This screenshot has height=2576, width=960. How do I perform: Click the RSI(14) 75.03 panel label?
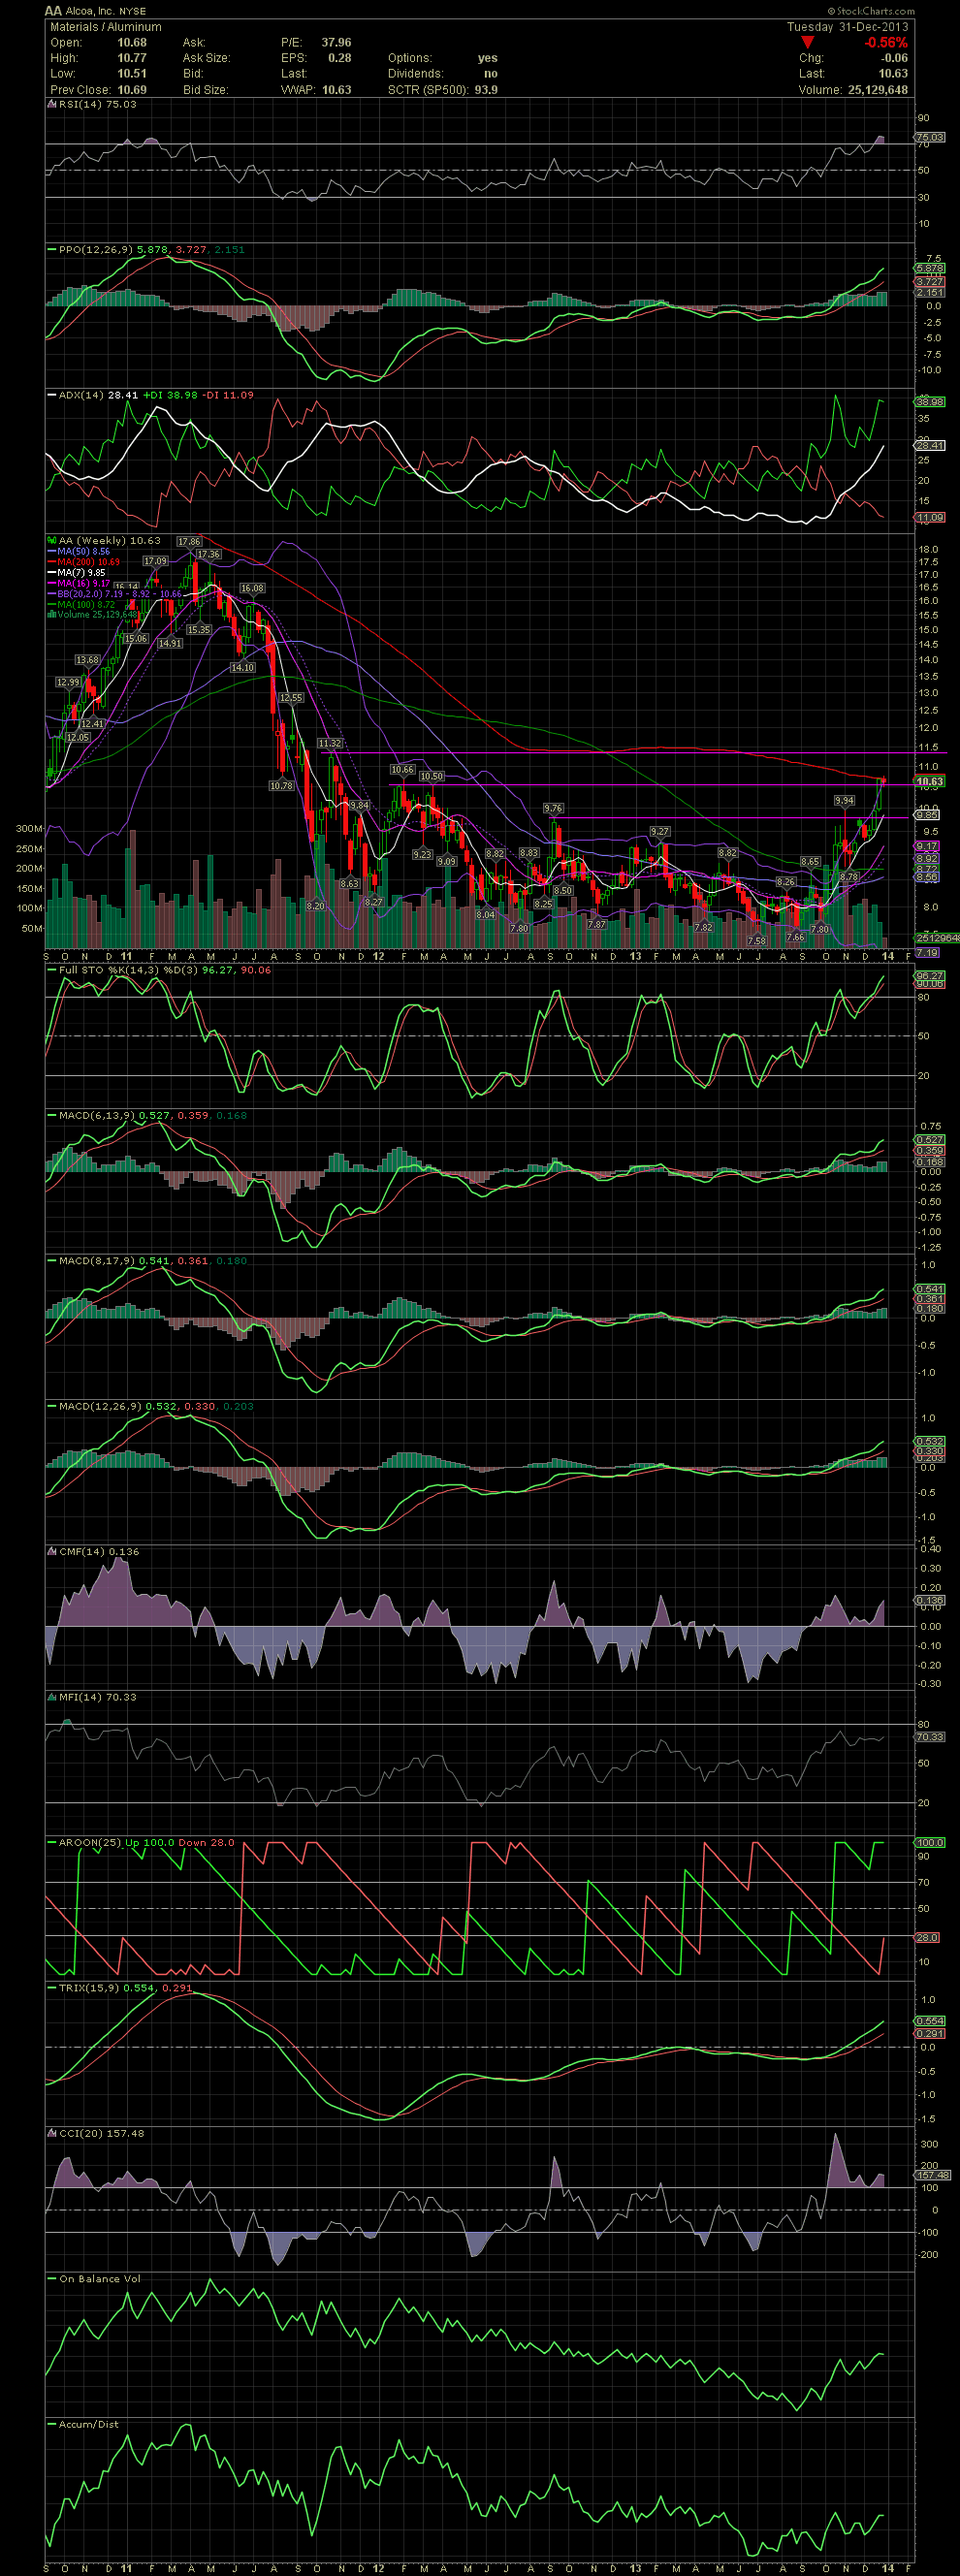[91, 104]
